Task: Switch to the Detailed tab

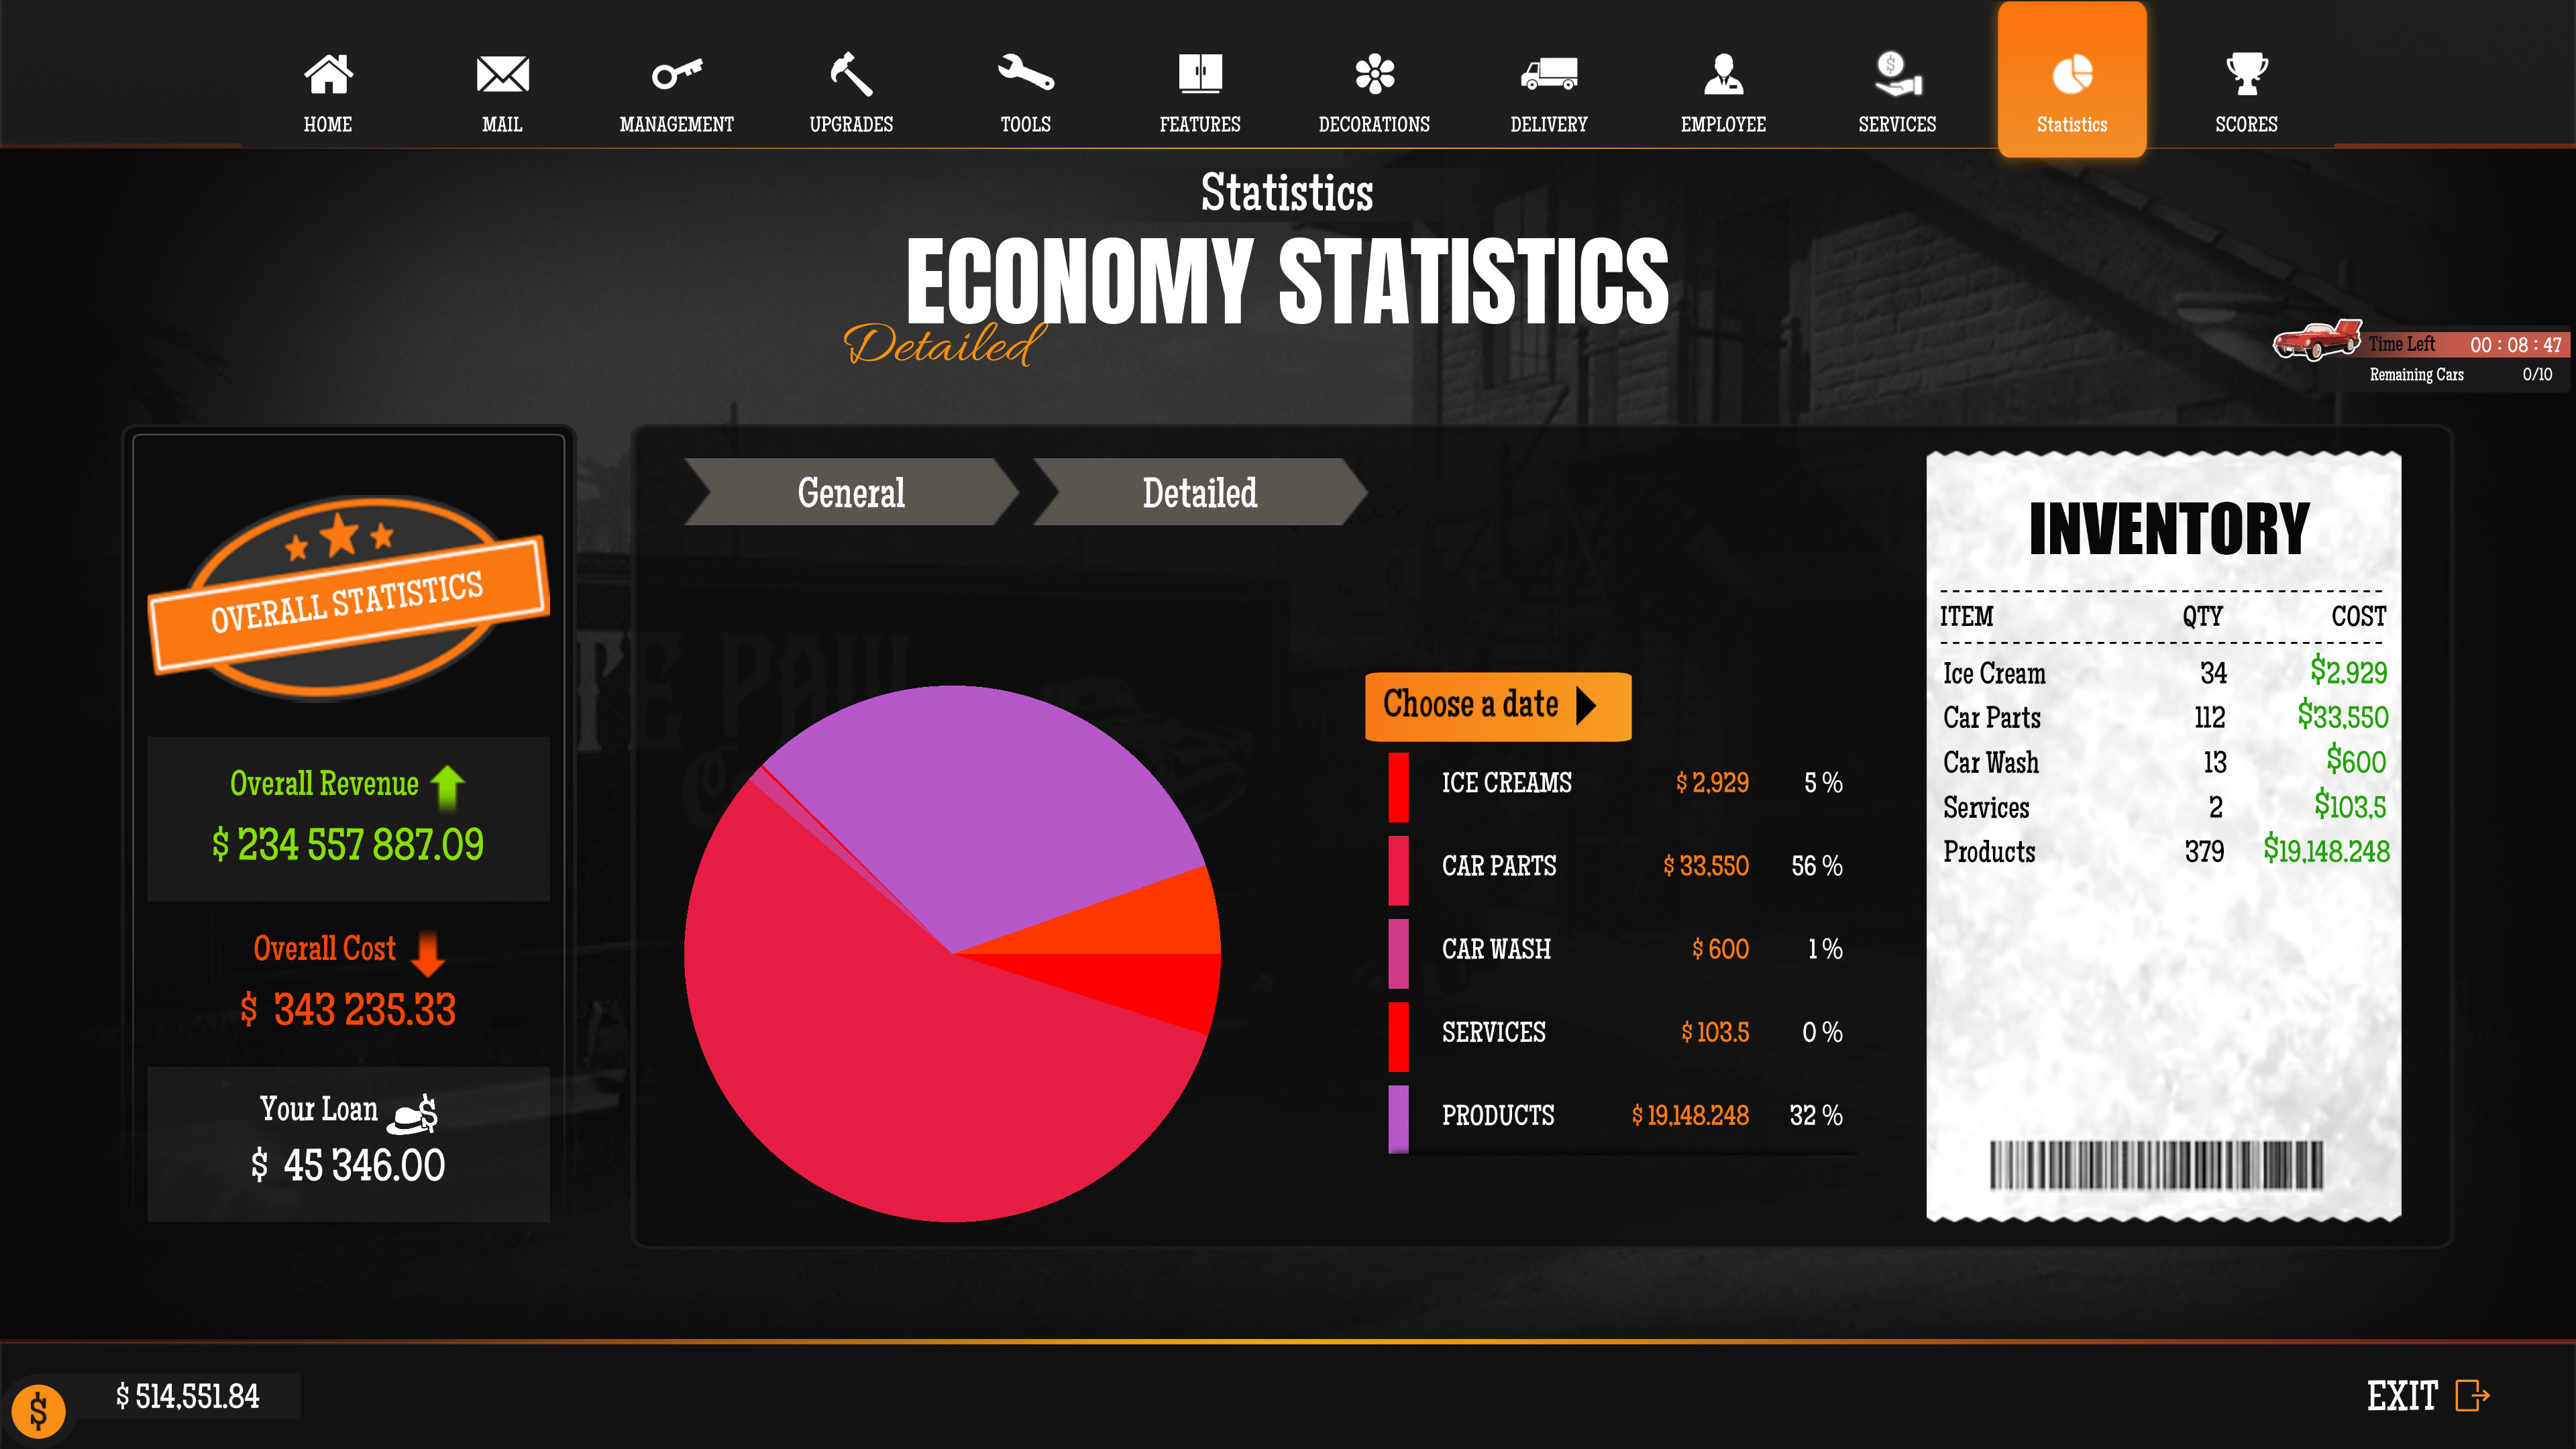Action: click(x=1199, y=492)
